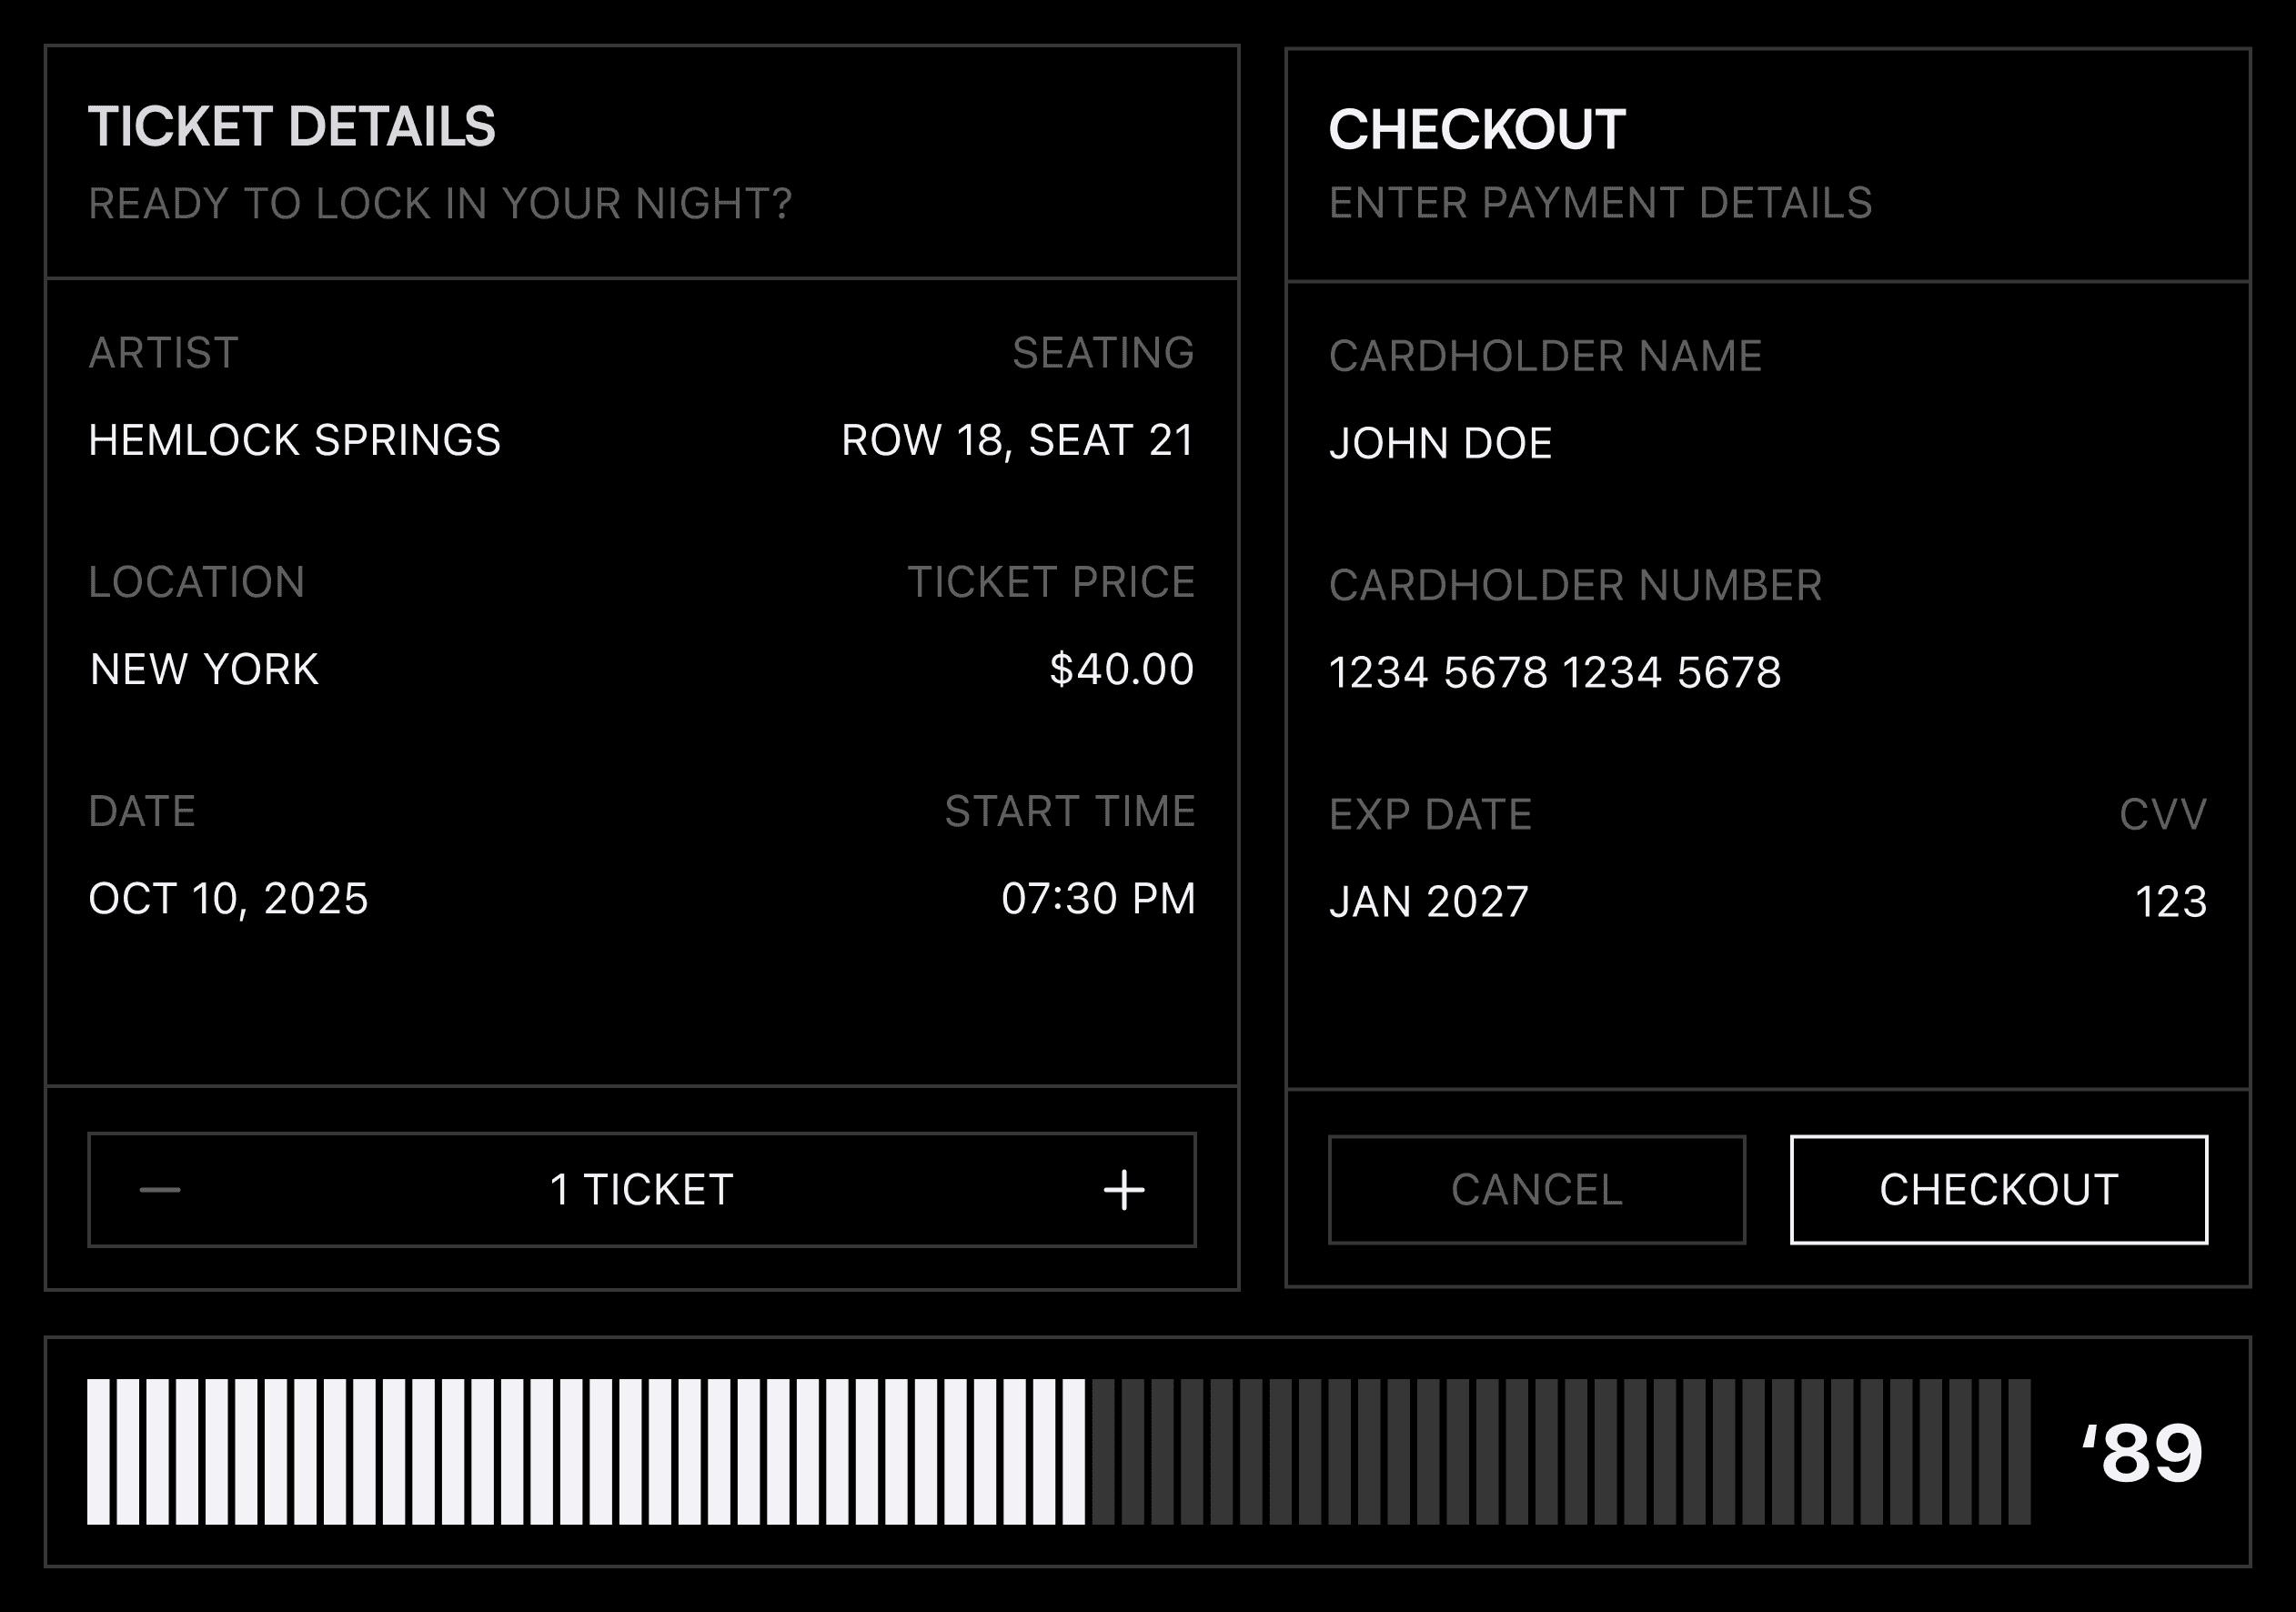Click the CVV value 123
Image resolution: width=2296 pixels, height=1612 pixels.
[x=2170, y=901]
